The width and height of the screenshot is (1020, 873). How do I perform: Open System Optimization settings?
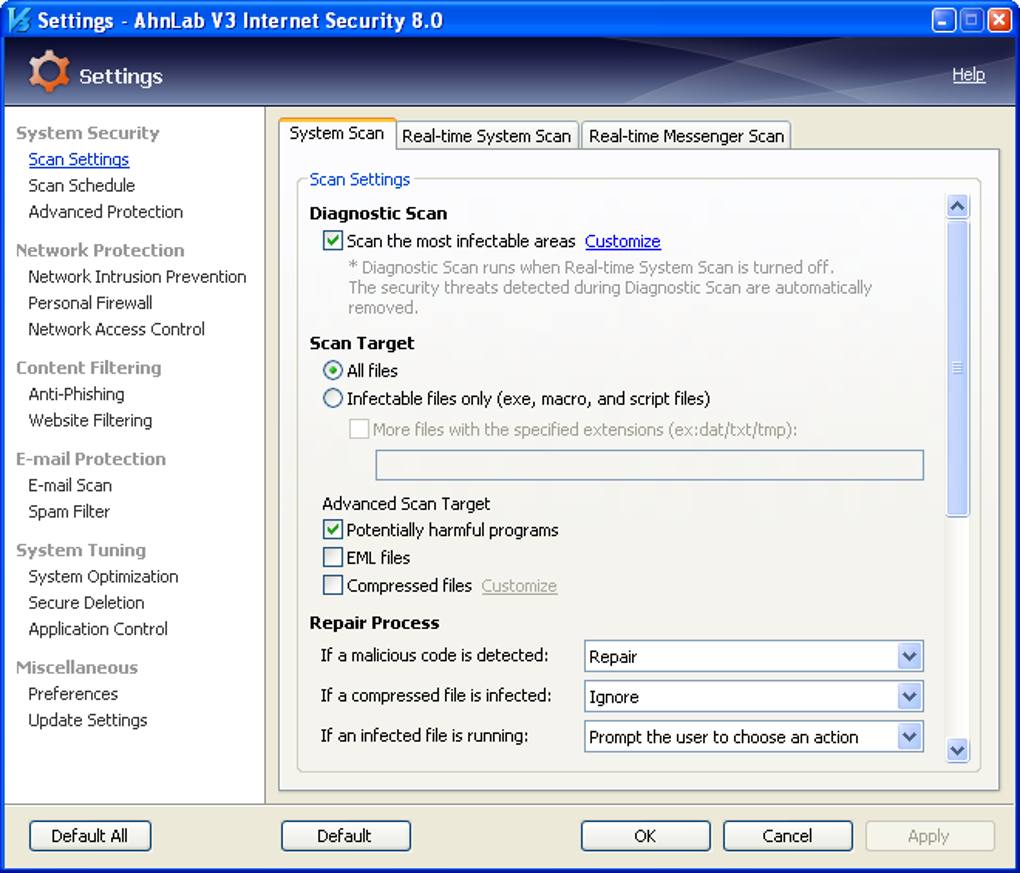[x=103, y=577]
